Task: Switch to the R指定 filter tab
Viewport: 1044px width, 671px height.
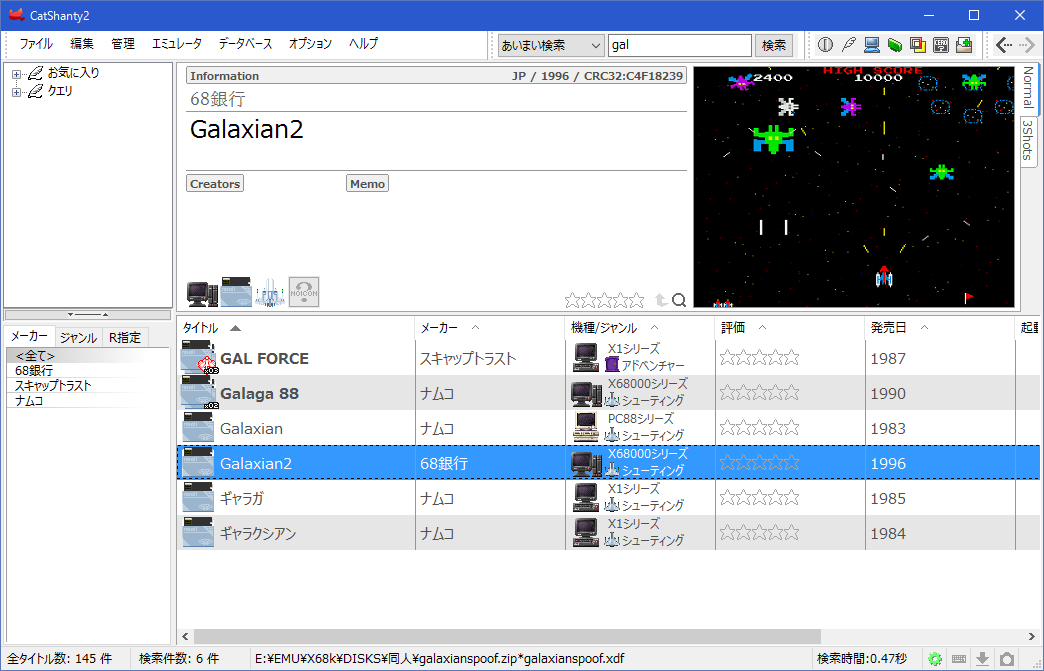Action: coord(125,337)
